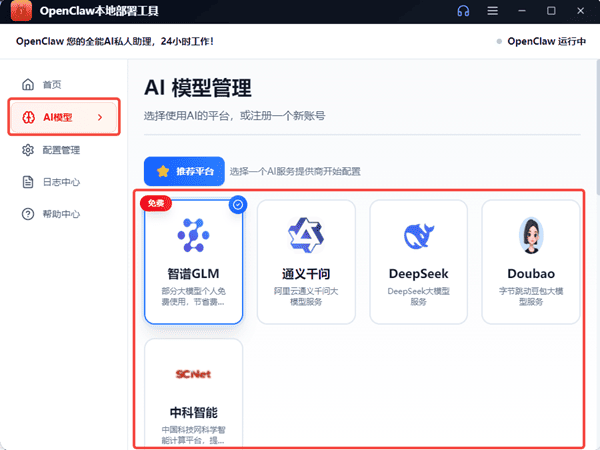Click DeepSeek card title text
The width and height of the screenshot is (600, 450).
(418, 273)
